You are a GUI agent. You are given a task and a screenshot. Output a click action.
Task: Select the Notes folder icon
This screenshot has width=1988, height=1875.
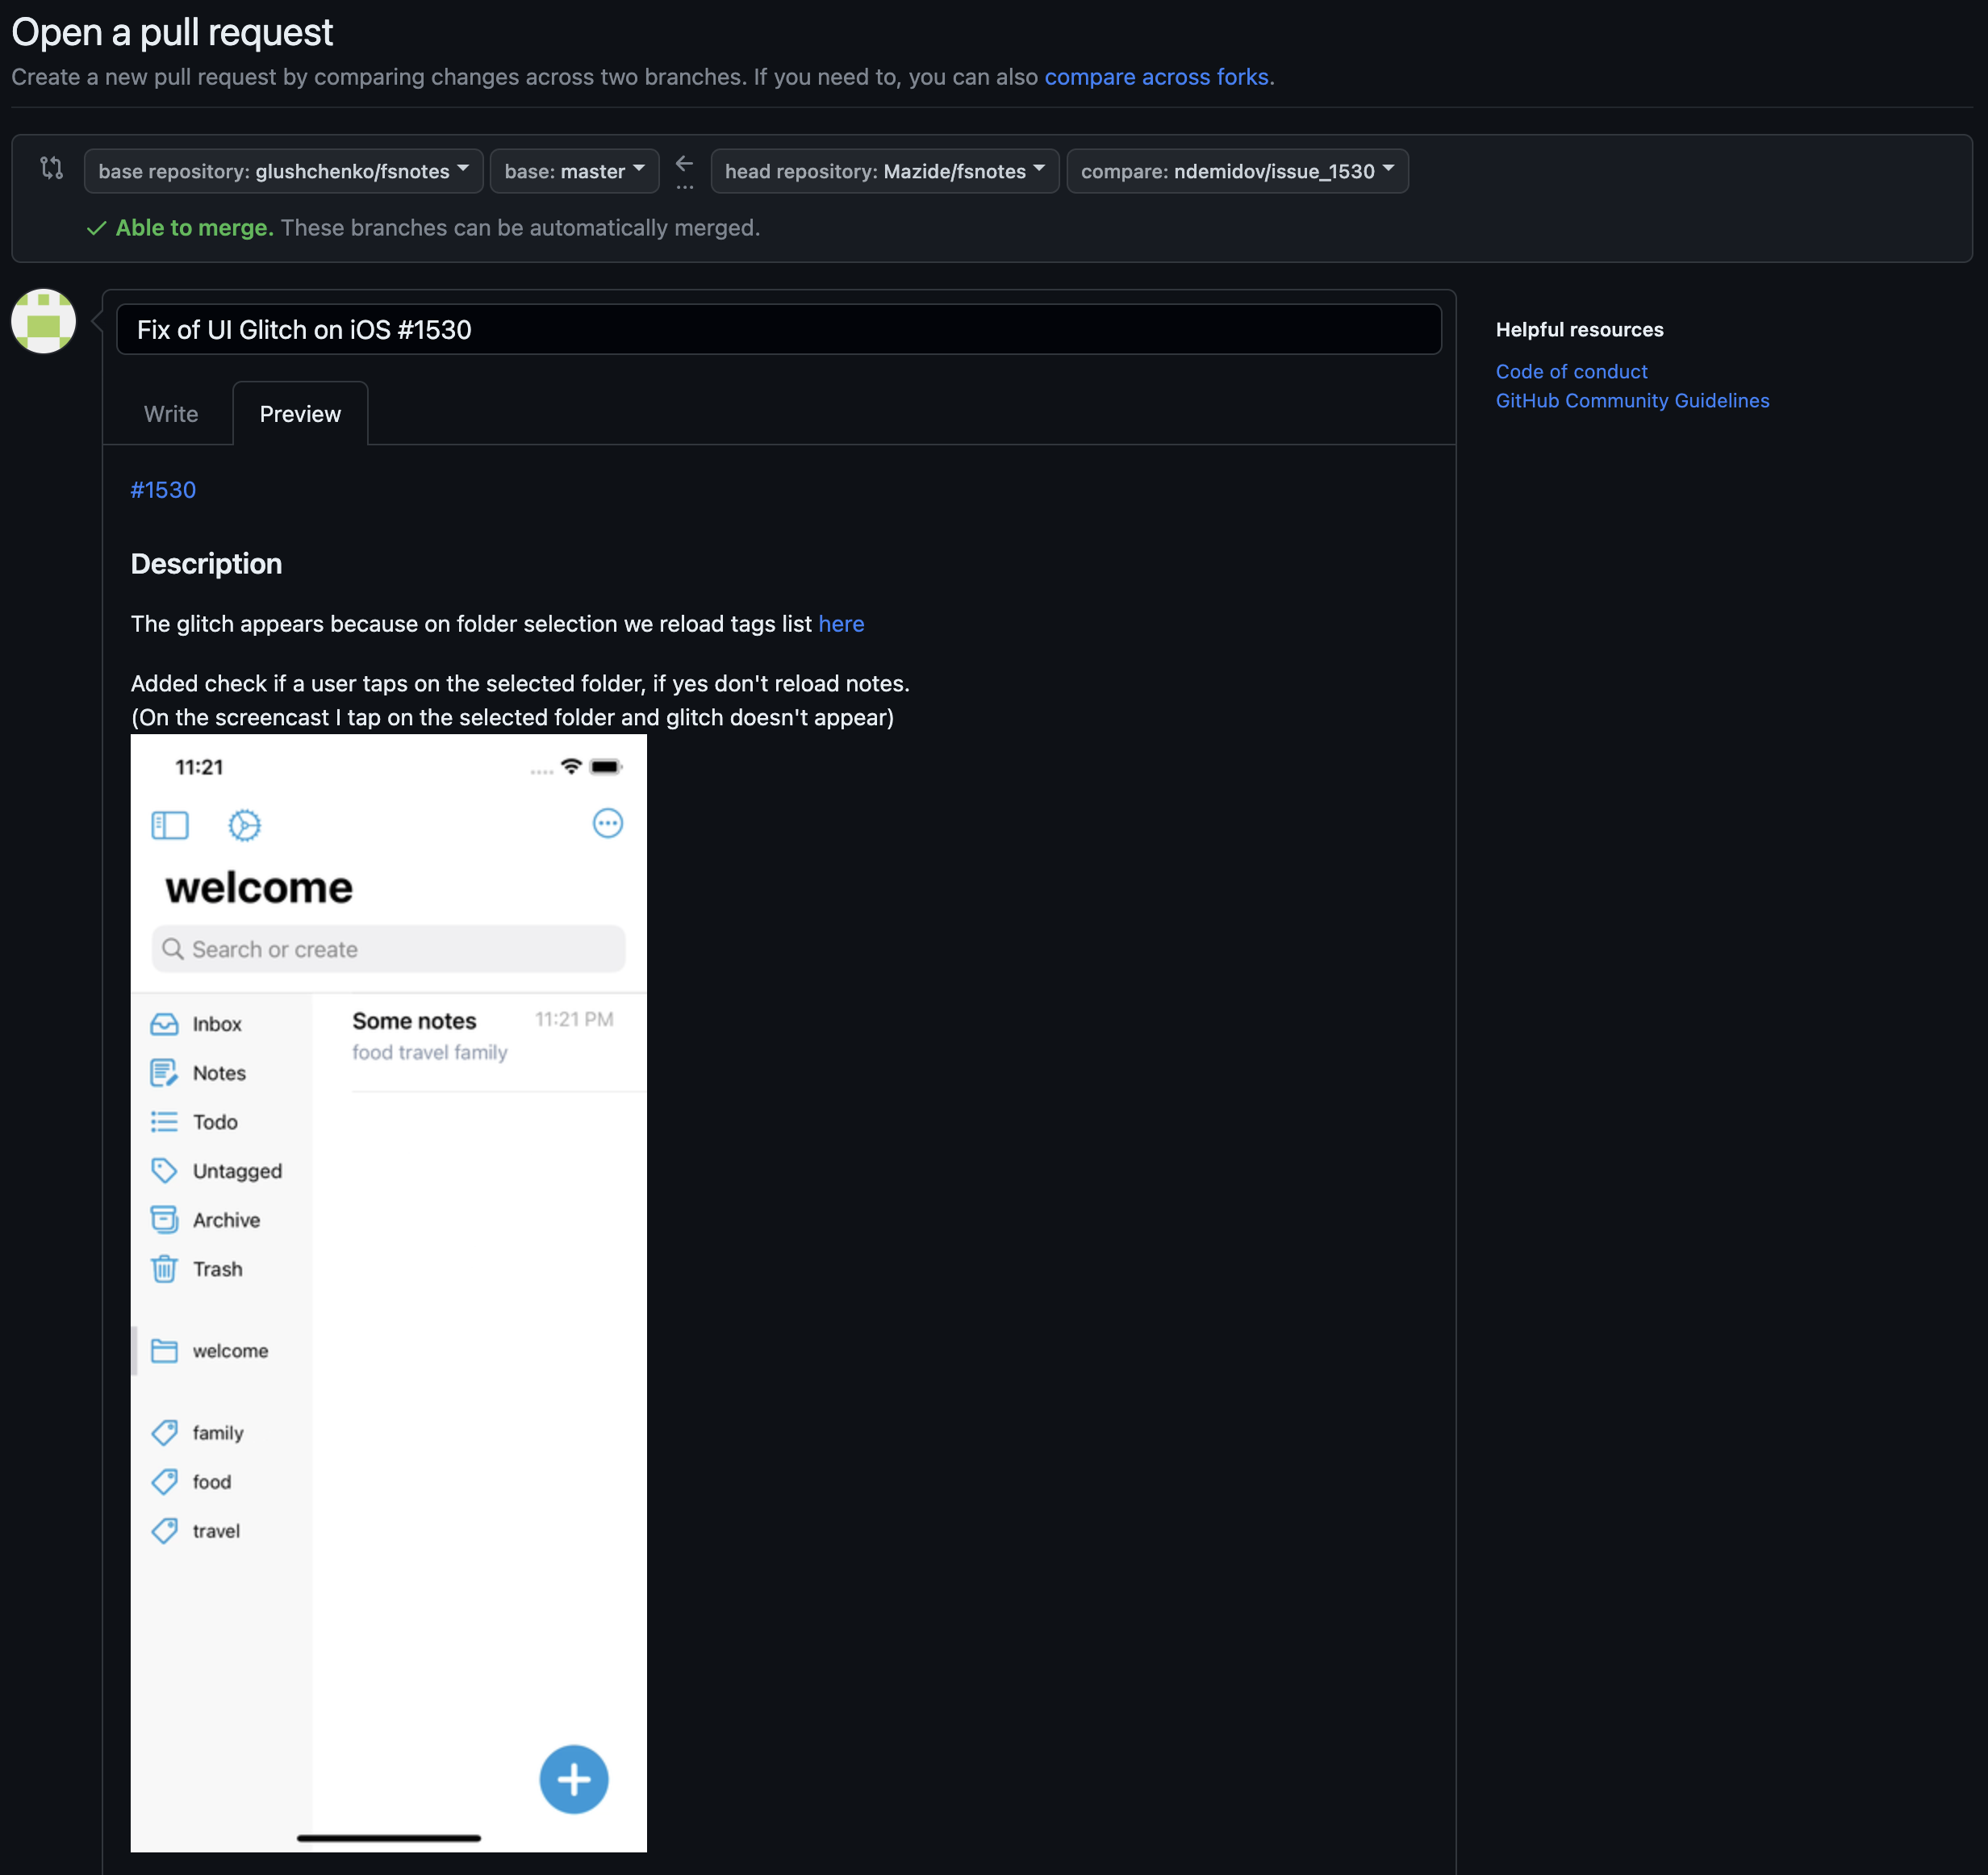(164, 1073)
